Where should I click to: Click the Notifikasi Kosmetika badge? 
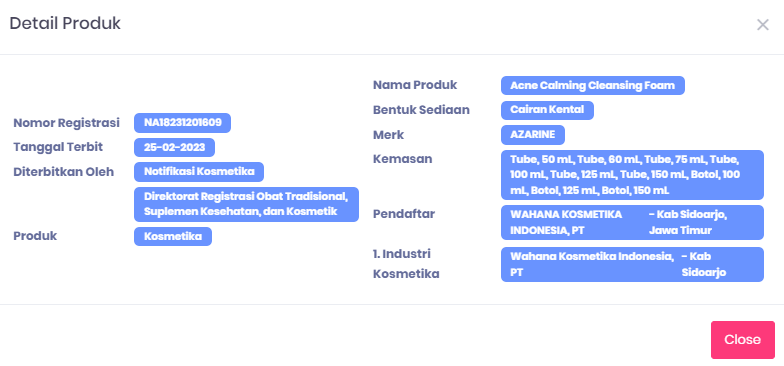pyautogui.click(x=199, y=172)
